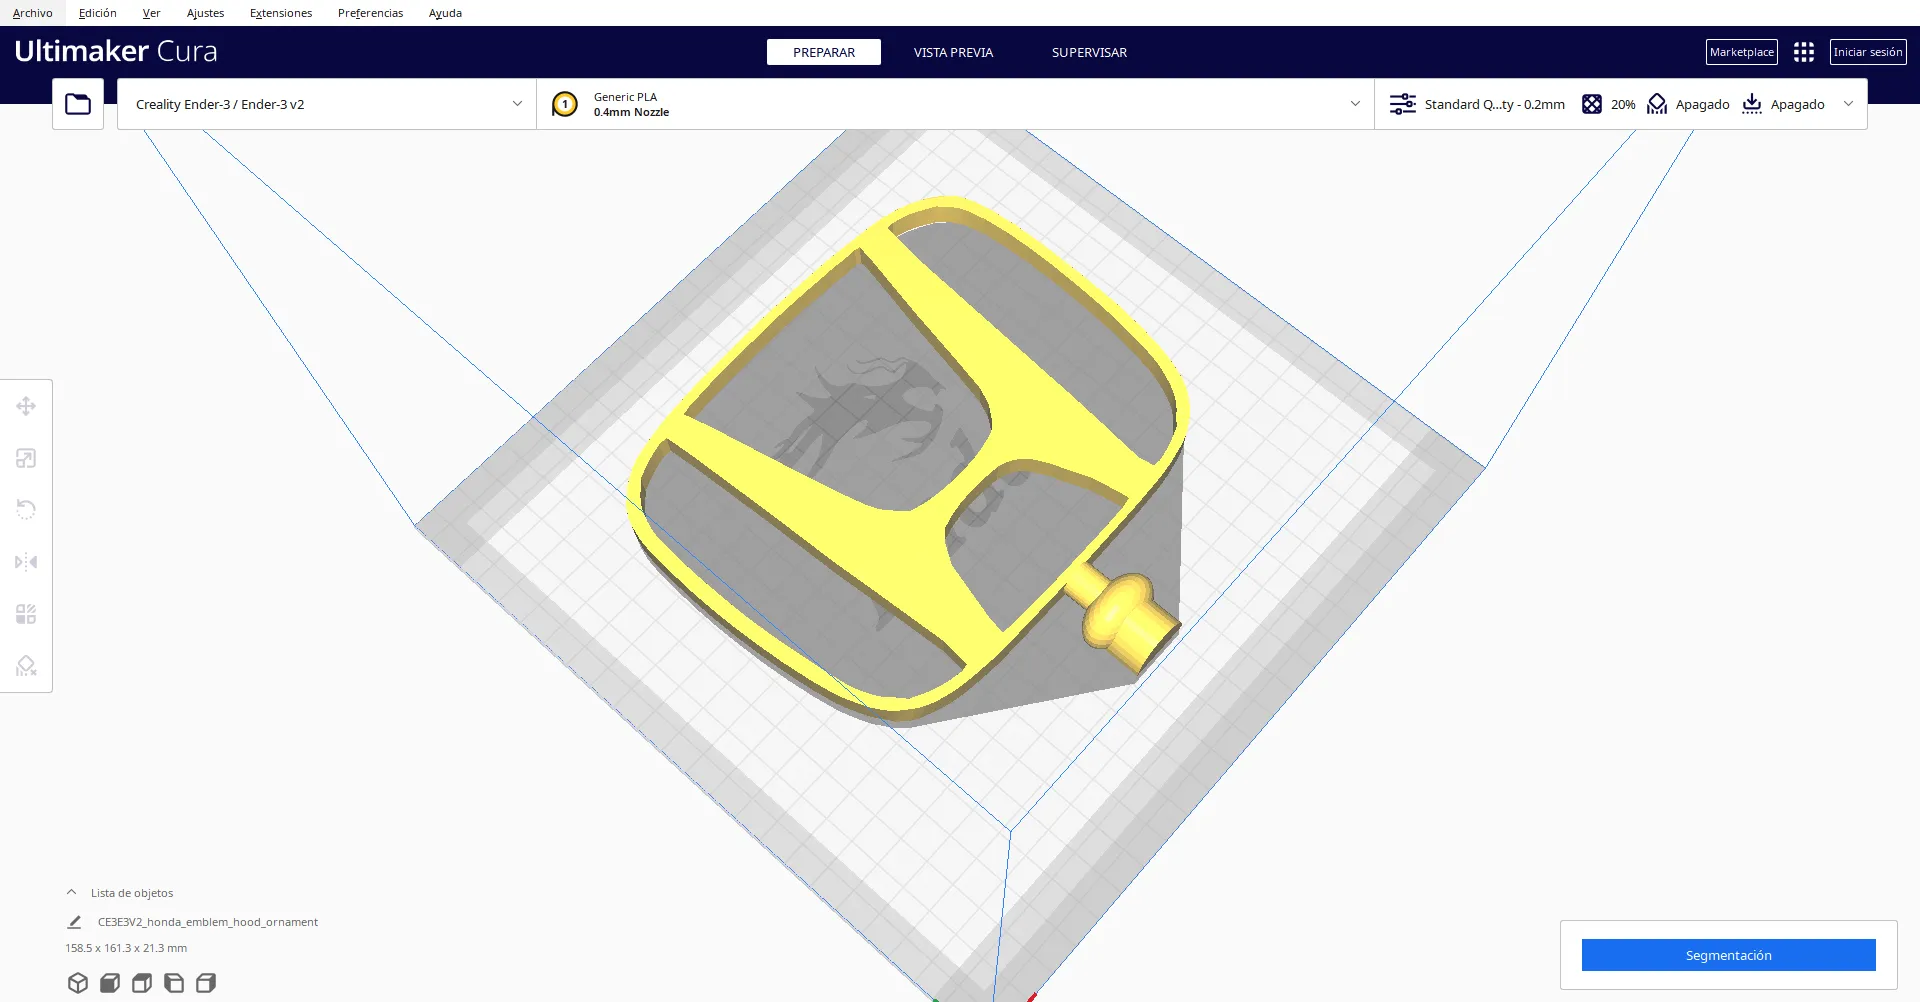Click the infill 20% icon
This screenshot has height=1002, width=1920.
[x=1592, y=104]
